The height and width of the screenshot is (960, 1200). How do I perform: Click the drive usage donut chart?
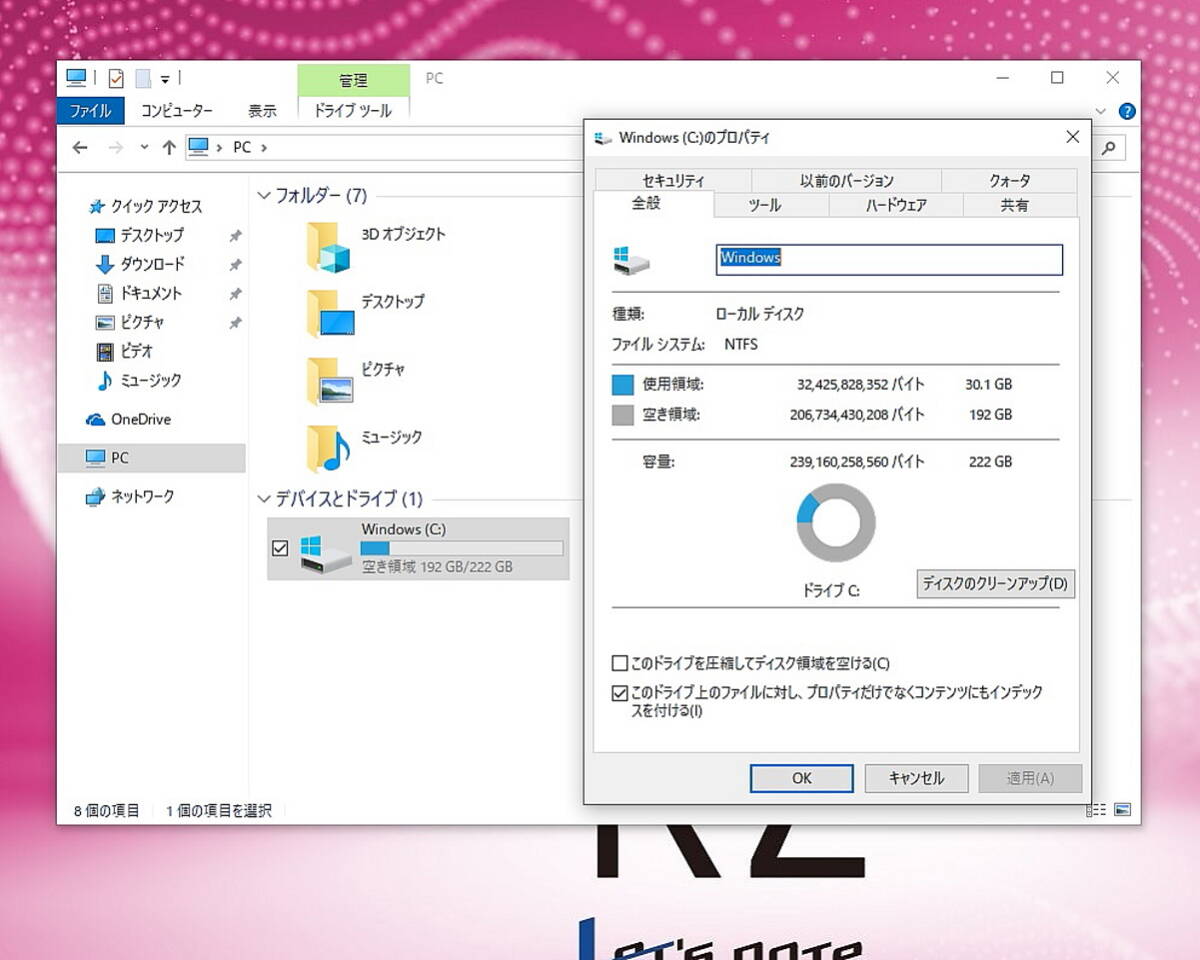[x=836, y=523]
